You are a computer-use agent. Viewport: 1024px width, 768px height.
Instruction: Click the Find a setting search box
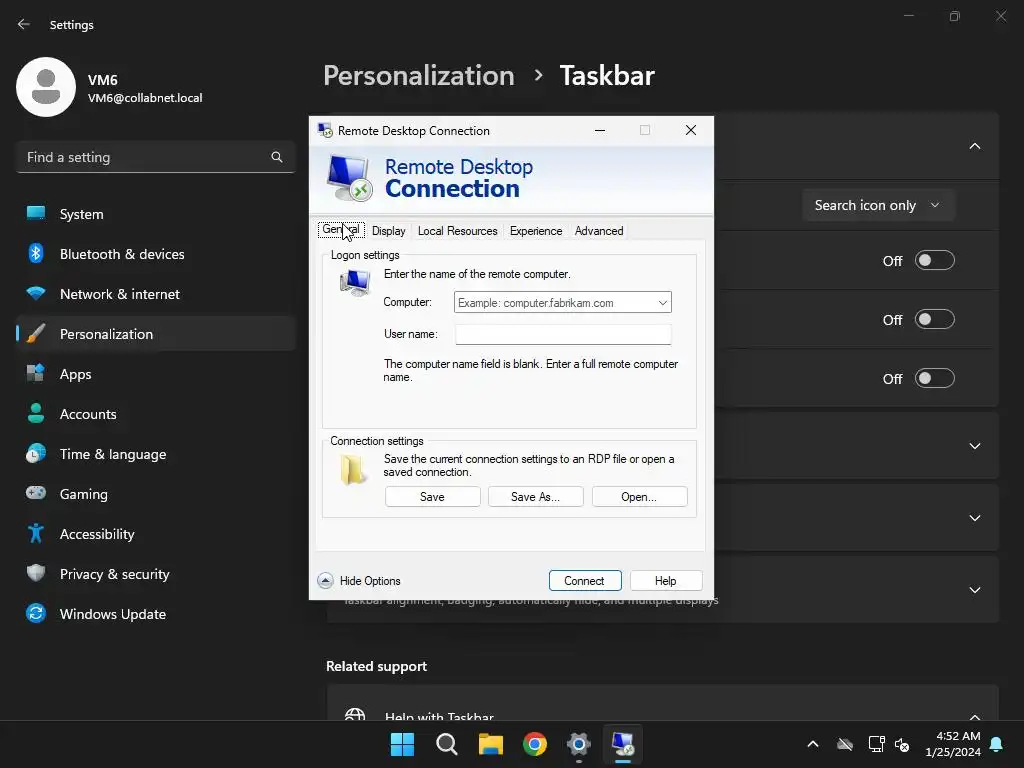(155, 157)
